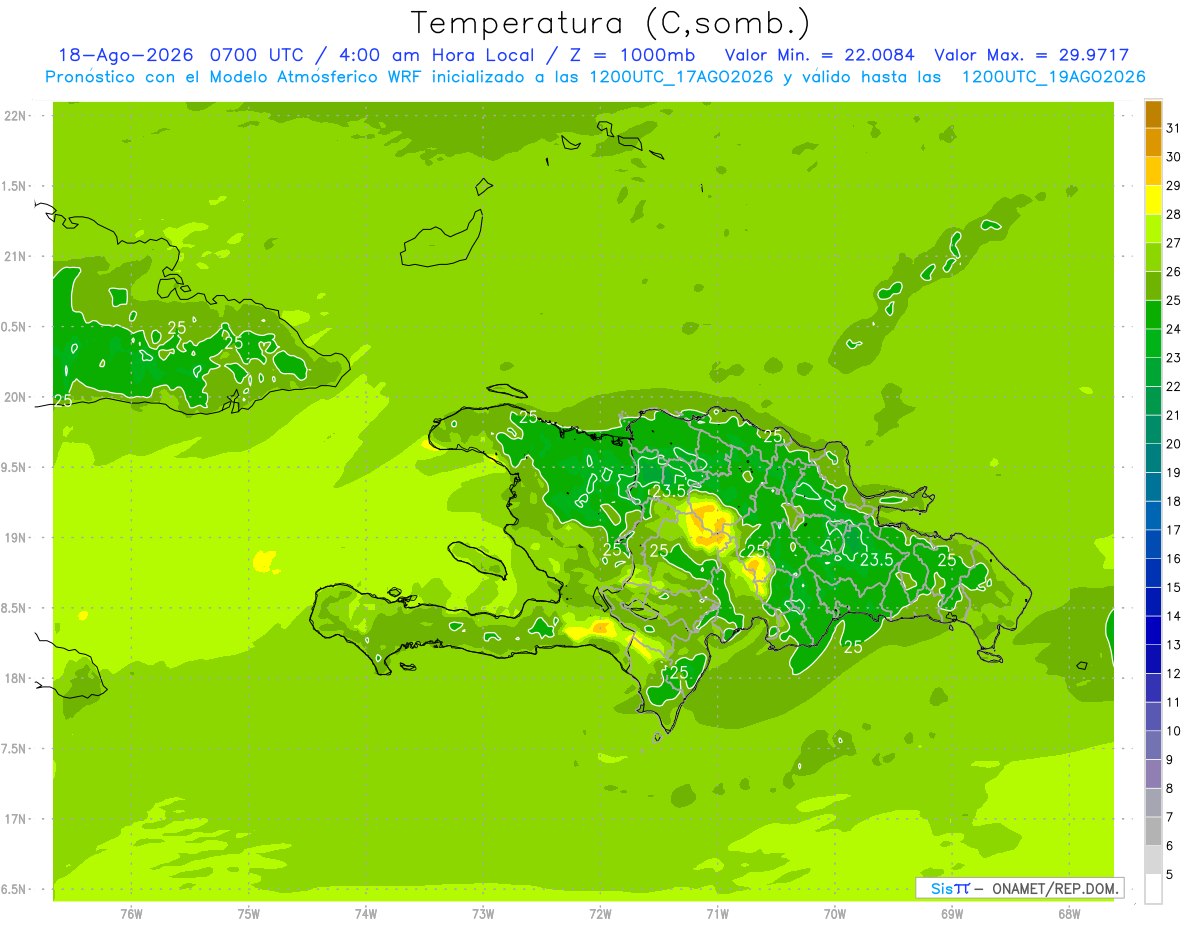The width and height of the screenshot is (1200, 927).
Task: Click the legend value "29"
Action: (1173, 186)
